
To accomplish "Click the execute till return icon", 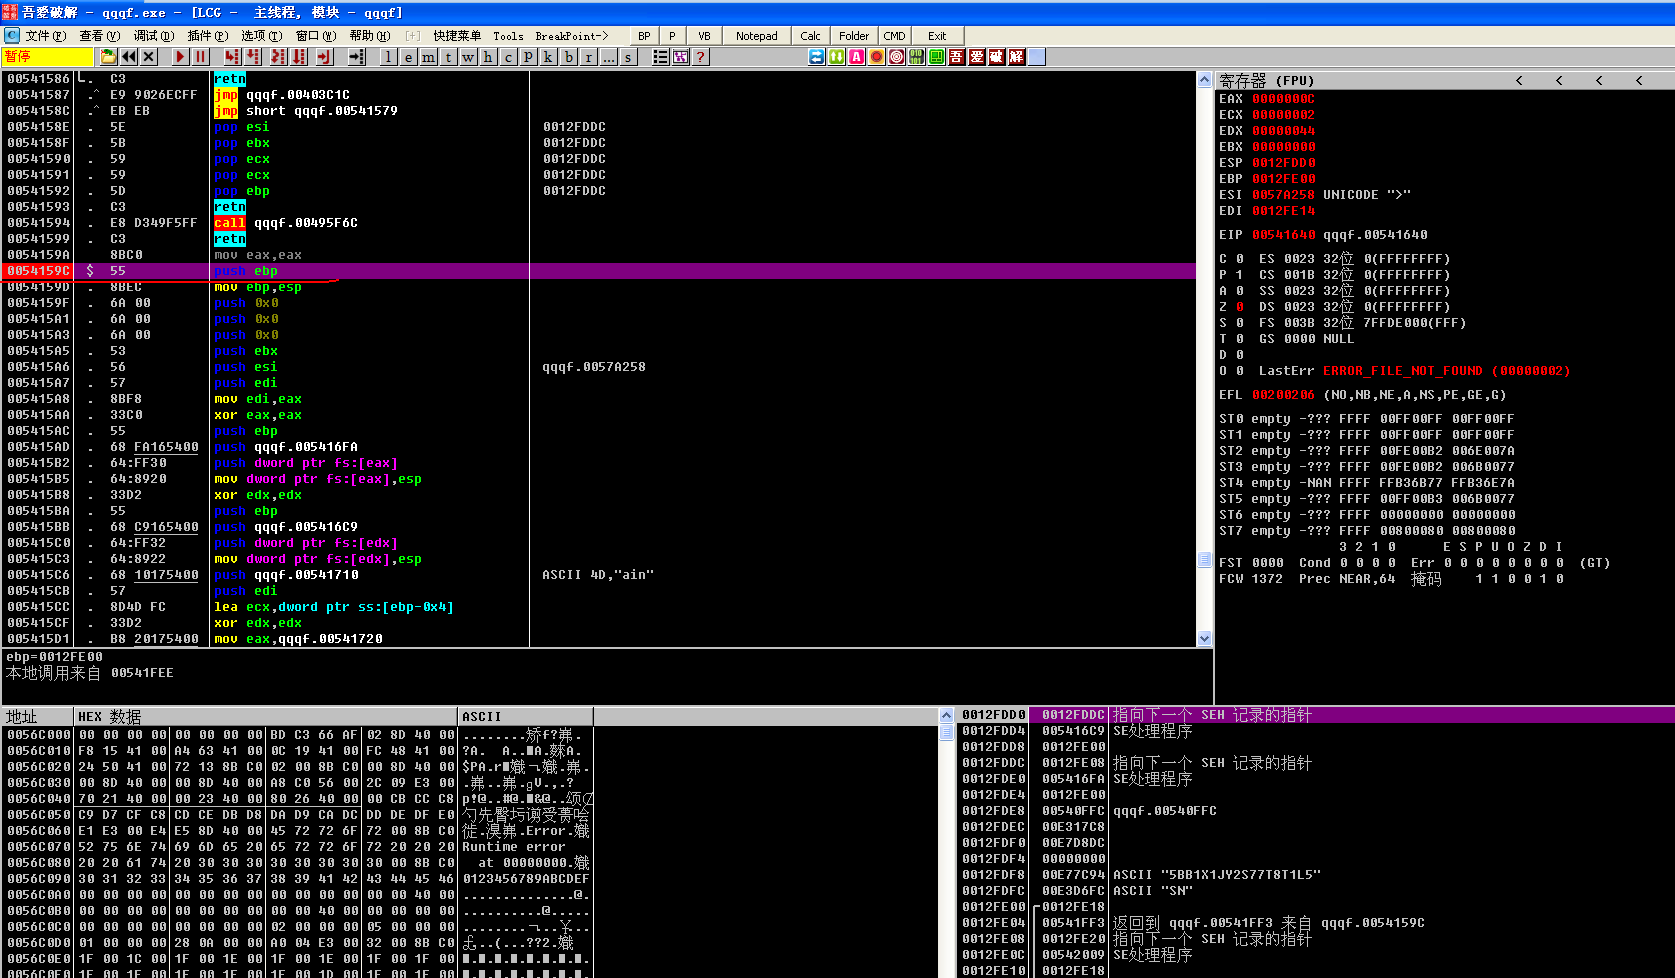I will [x=324, y=57].
